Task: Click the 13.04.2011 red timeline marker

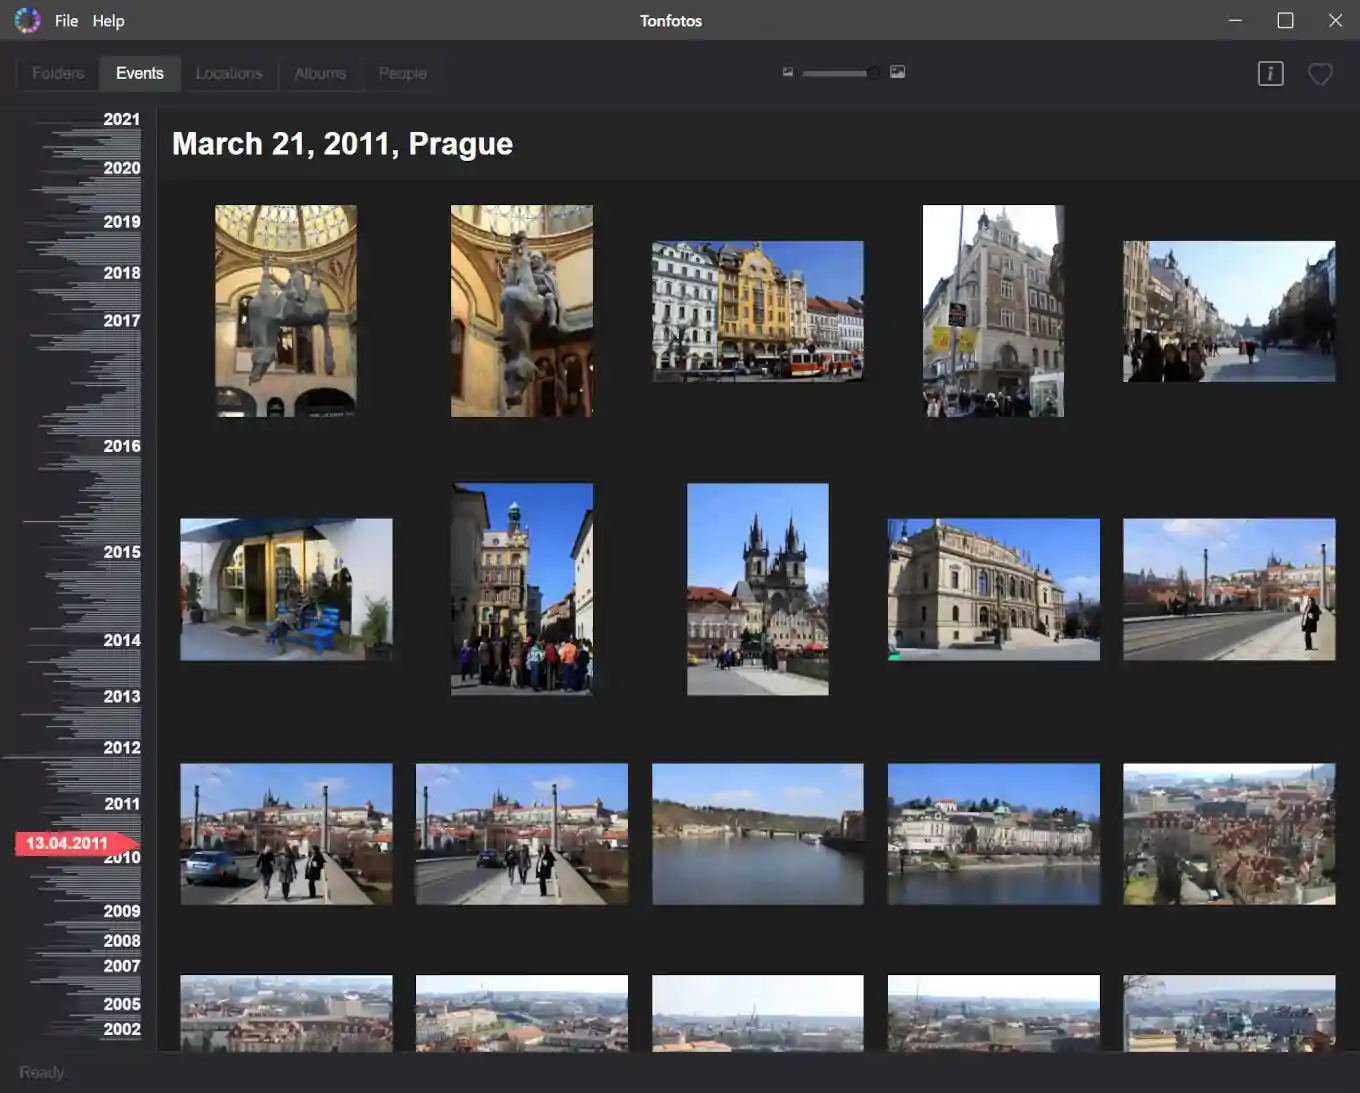Action: pos(67,843)
